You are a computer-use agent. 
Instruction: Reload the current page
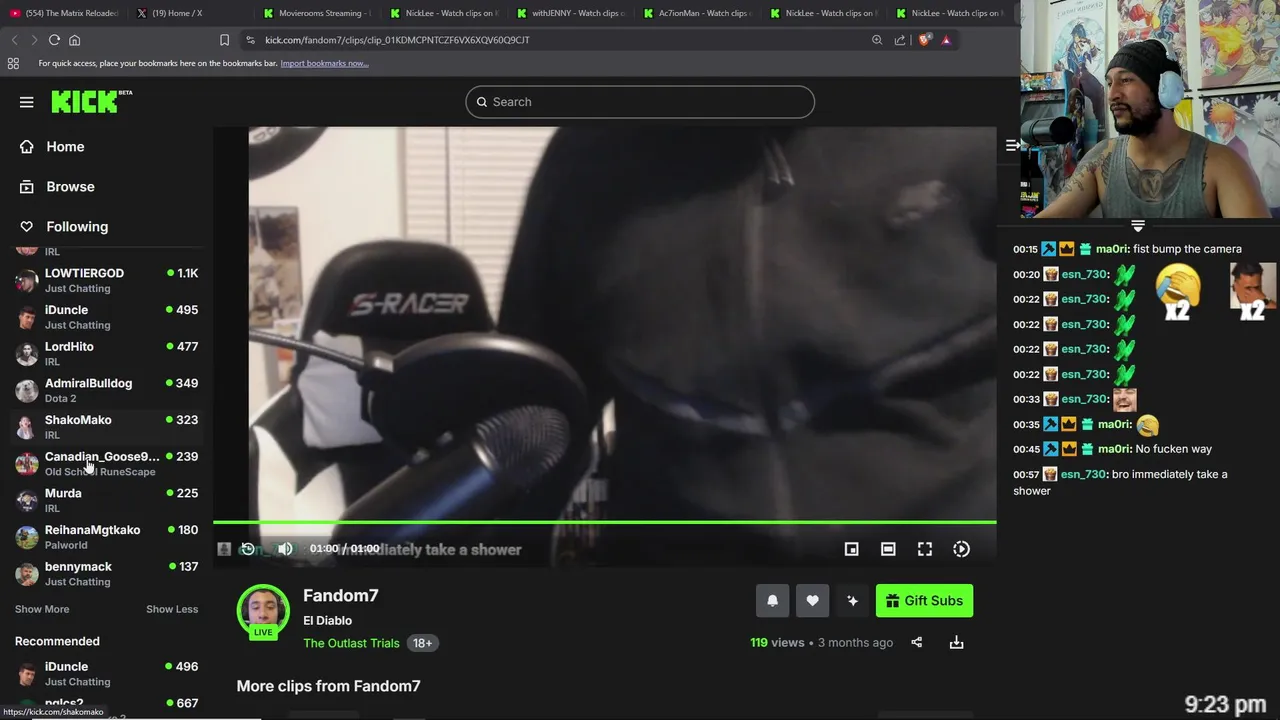54,40
